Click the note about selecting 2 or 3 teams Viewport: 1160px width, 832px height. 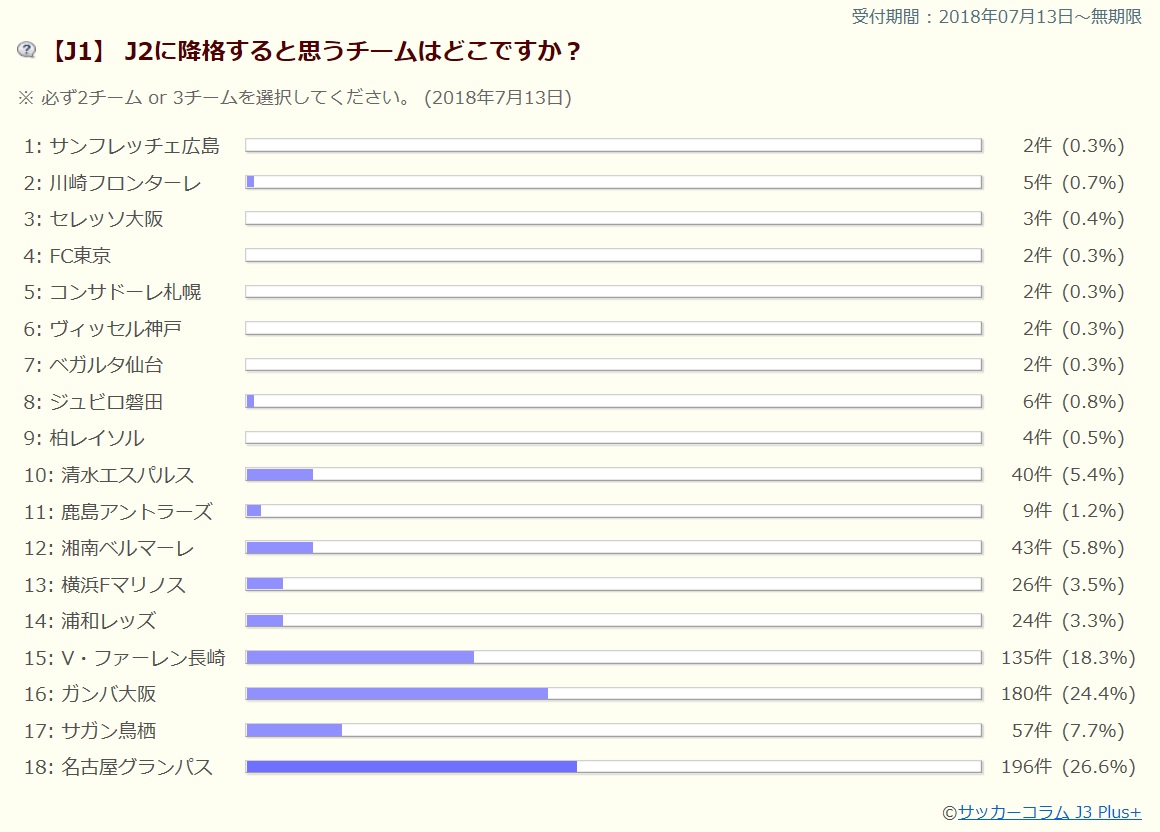(x=295, y=98)
